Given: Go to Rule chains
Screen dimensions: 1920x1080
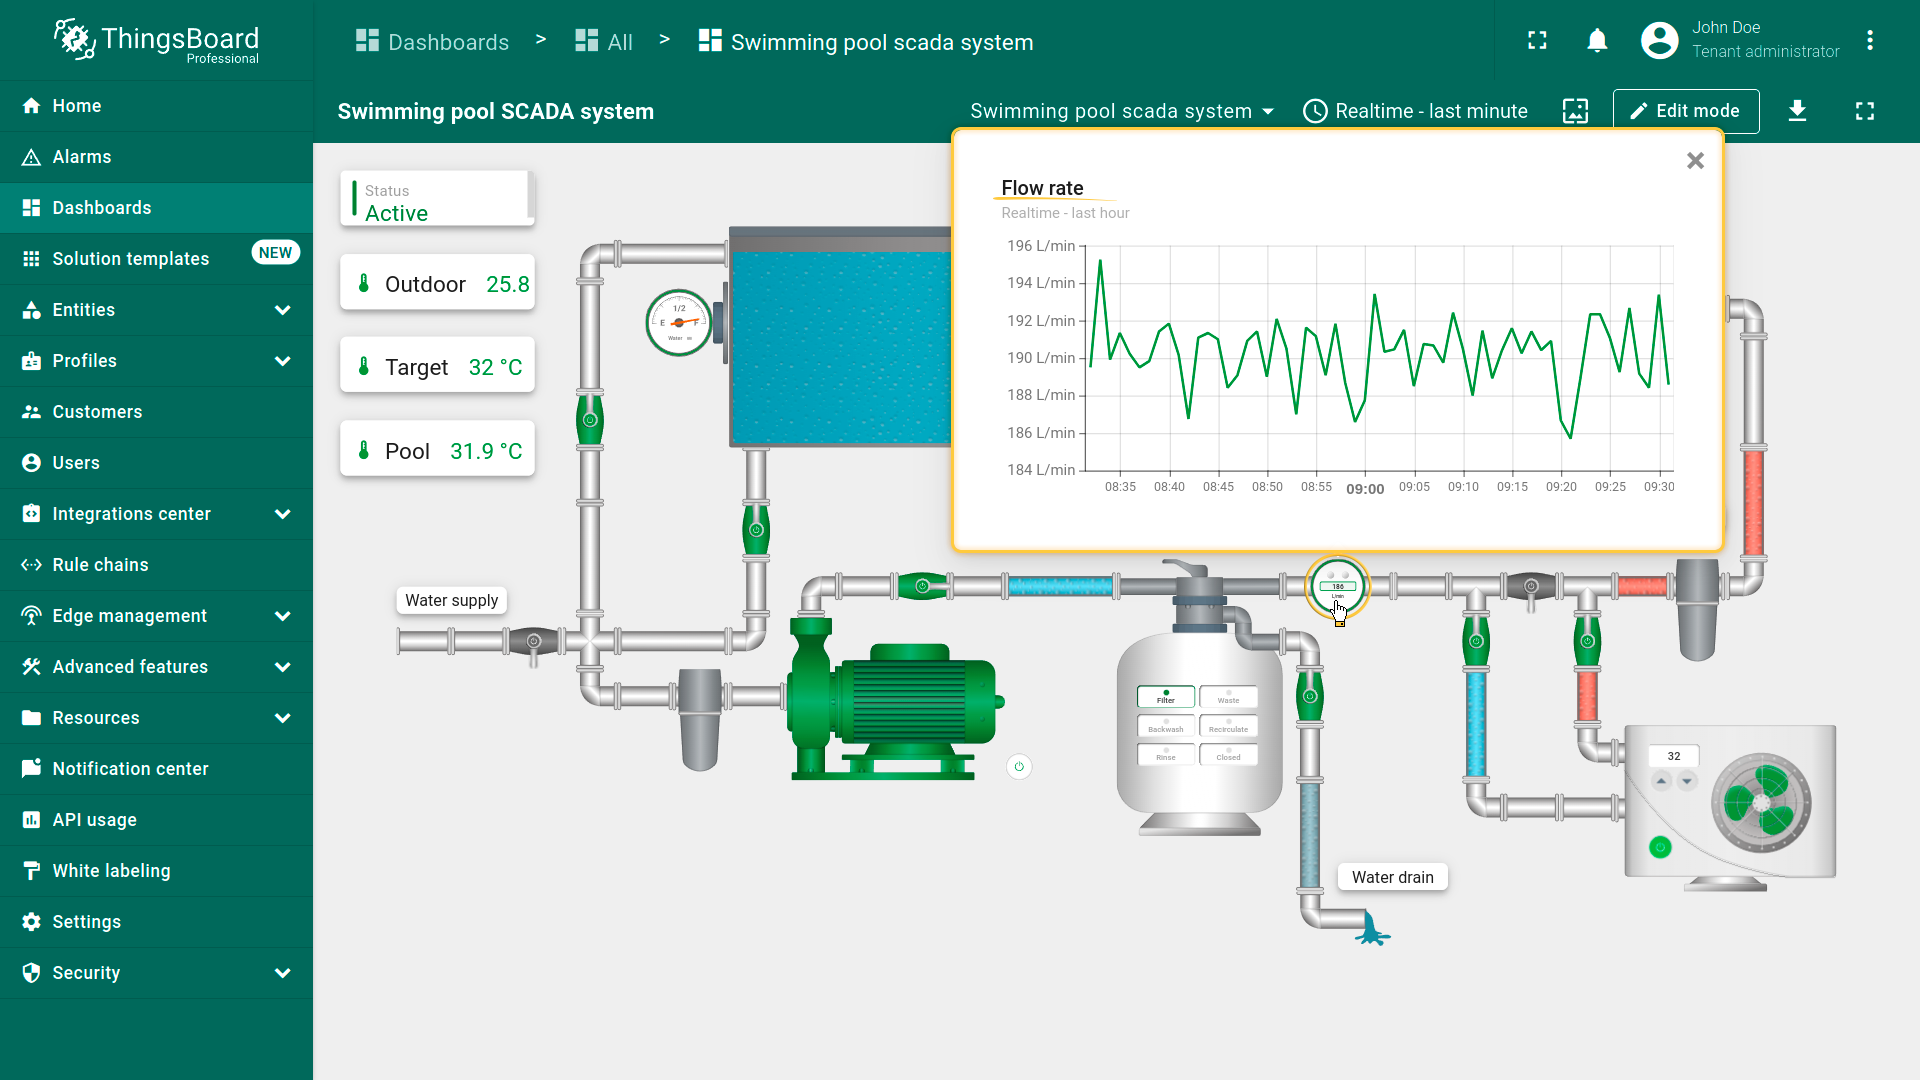Looking at the screenshot, I should 100,565.
